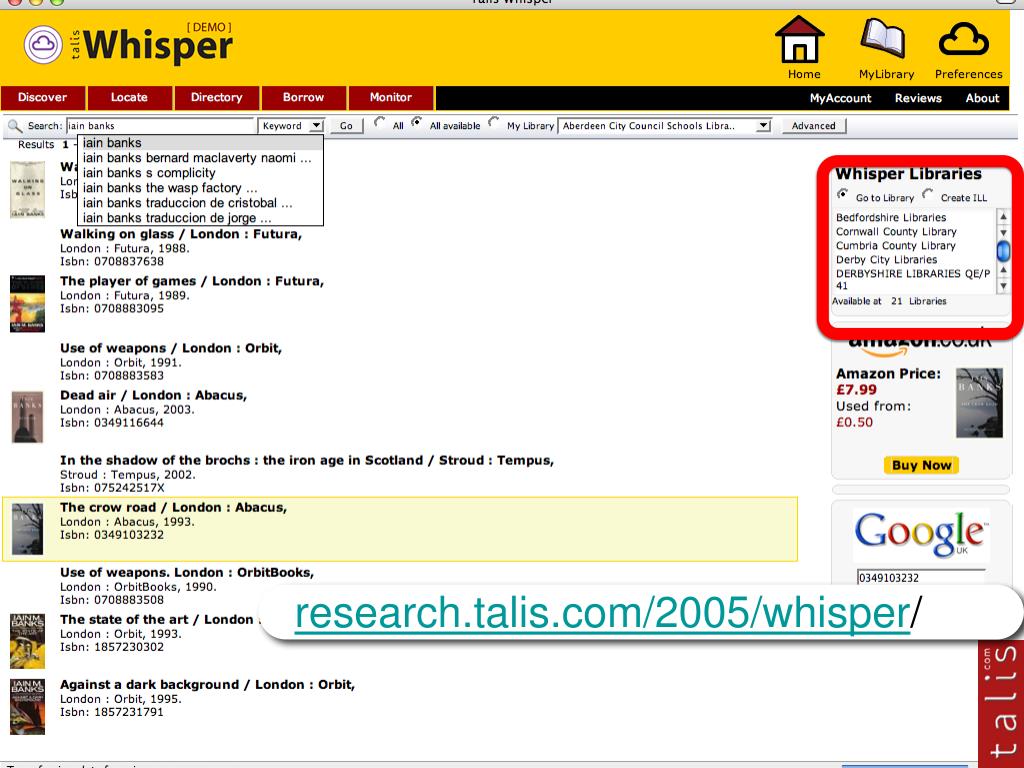Click Against a dark background cover thumbnail

point(27,707)
